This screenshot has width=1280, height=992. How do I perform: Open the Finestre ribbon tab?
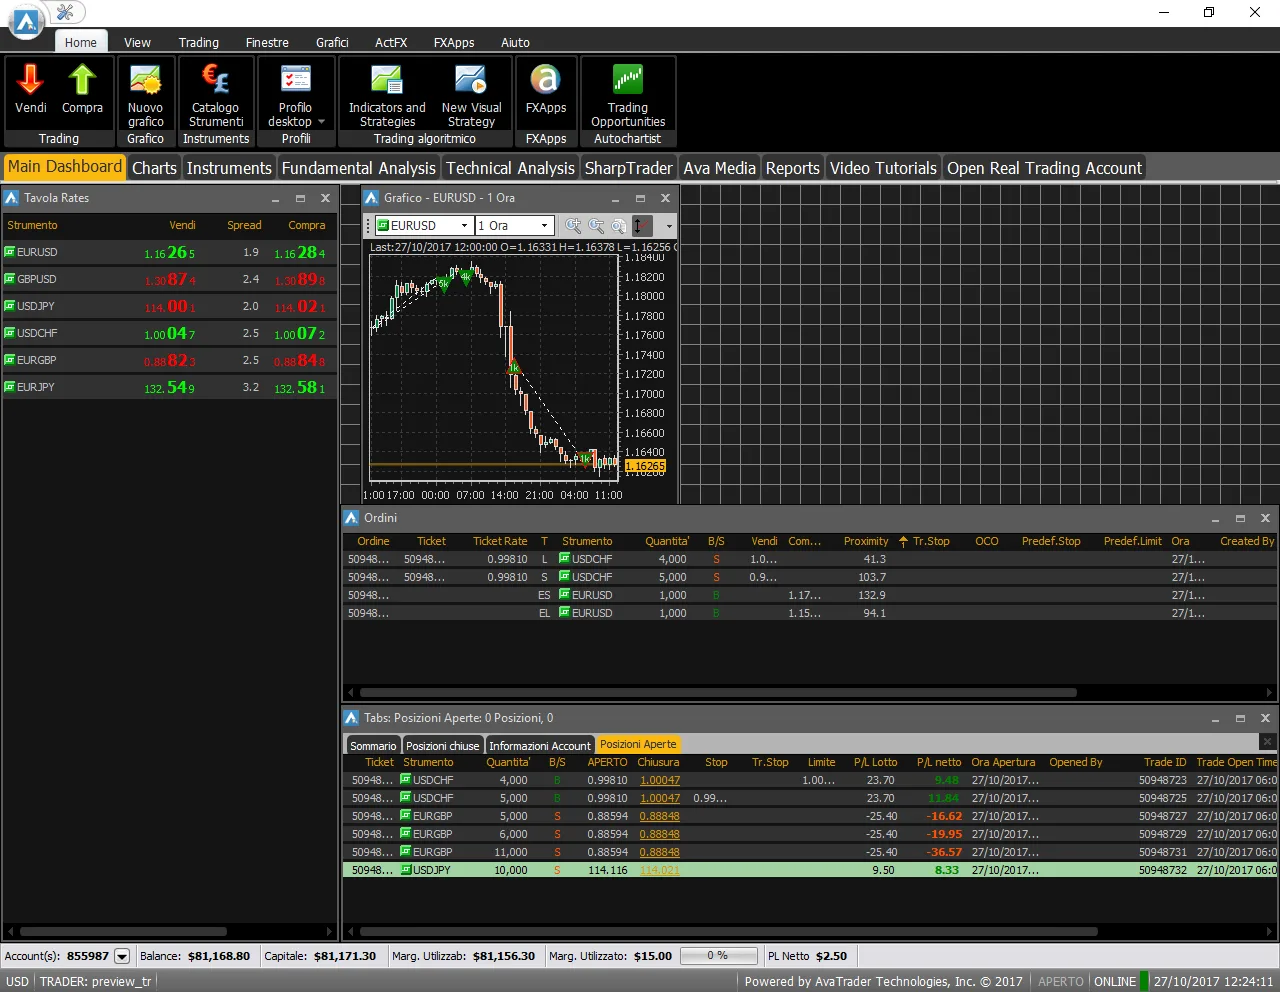point(267,42)
